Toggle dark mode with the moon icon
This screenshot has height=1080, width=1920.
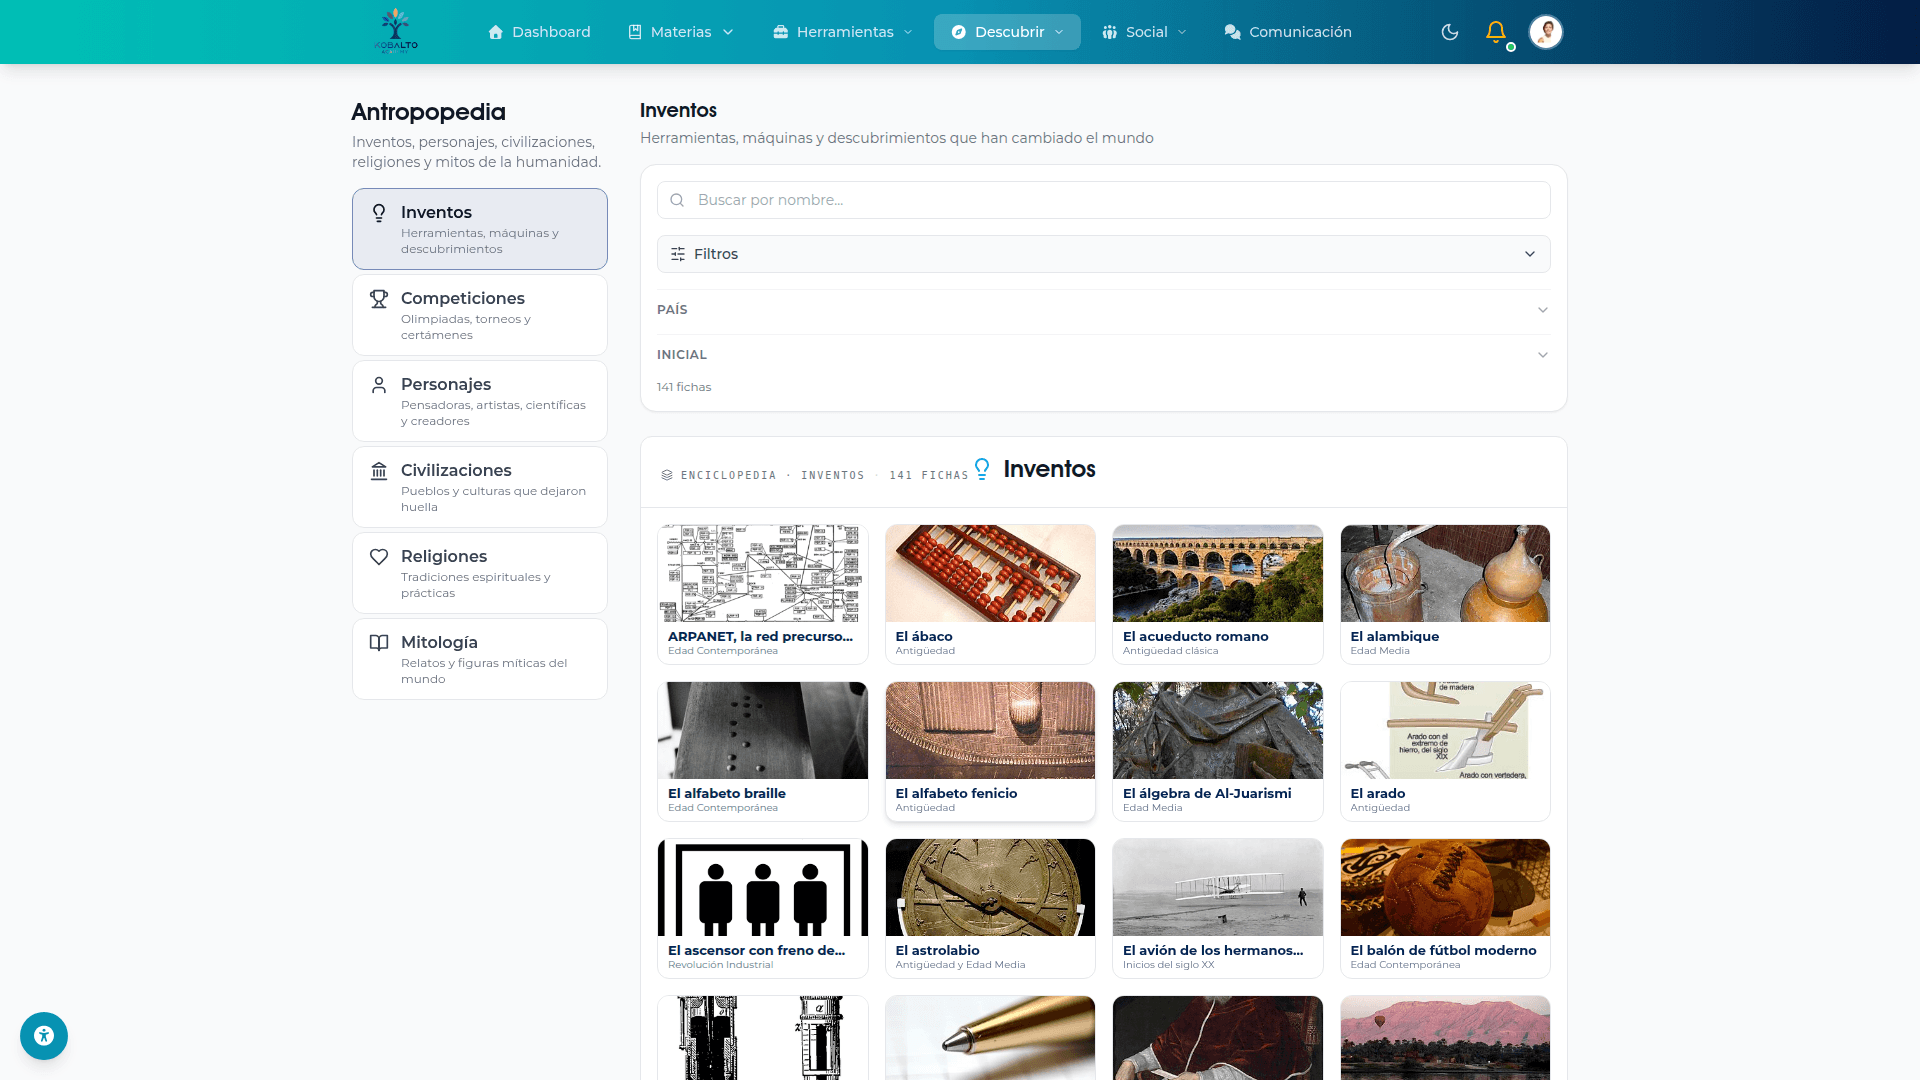click(1450, 32)
